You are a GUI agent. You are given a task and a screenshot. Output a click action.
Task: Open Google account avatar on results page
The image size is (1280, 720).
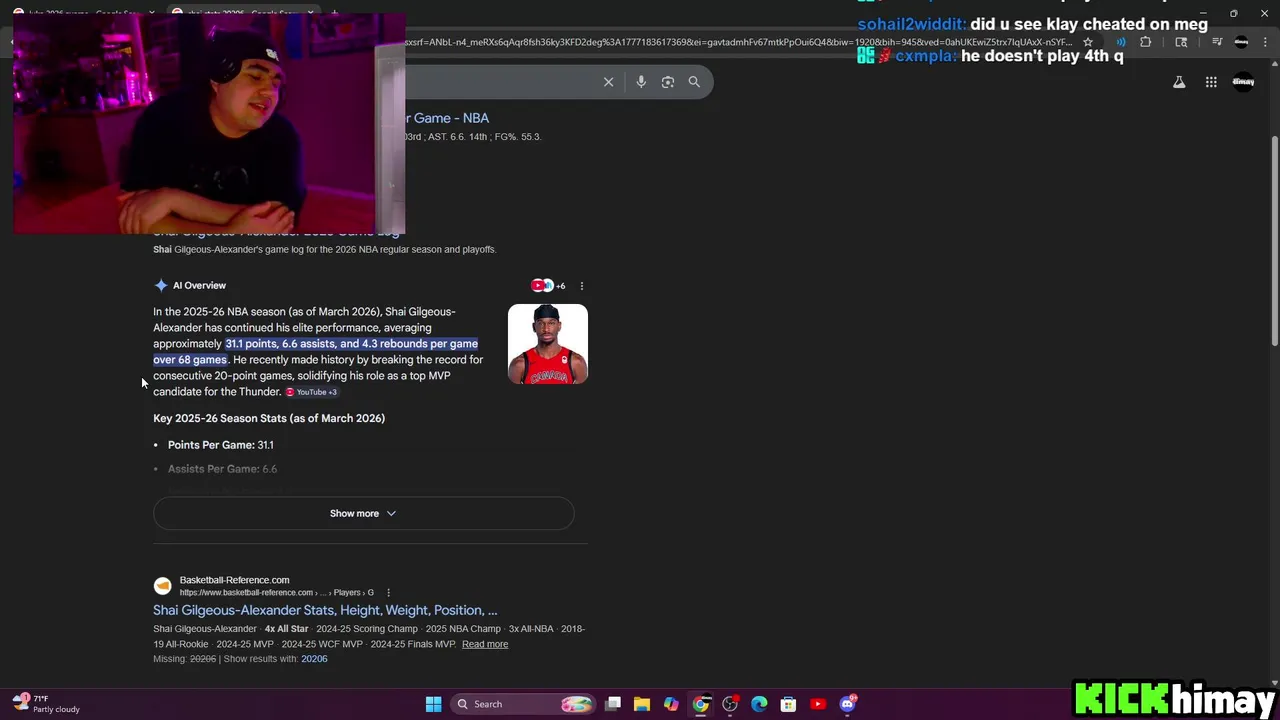click(1243, 82)
